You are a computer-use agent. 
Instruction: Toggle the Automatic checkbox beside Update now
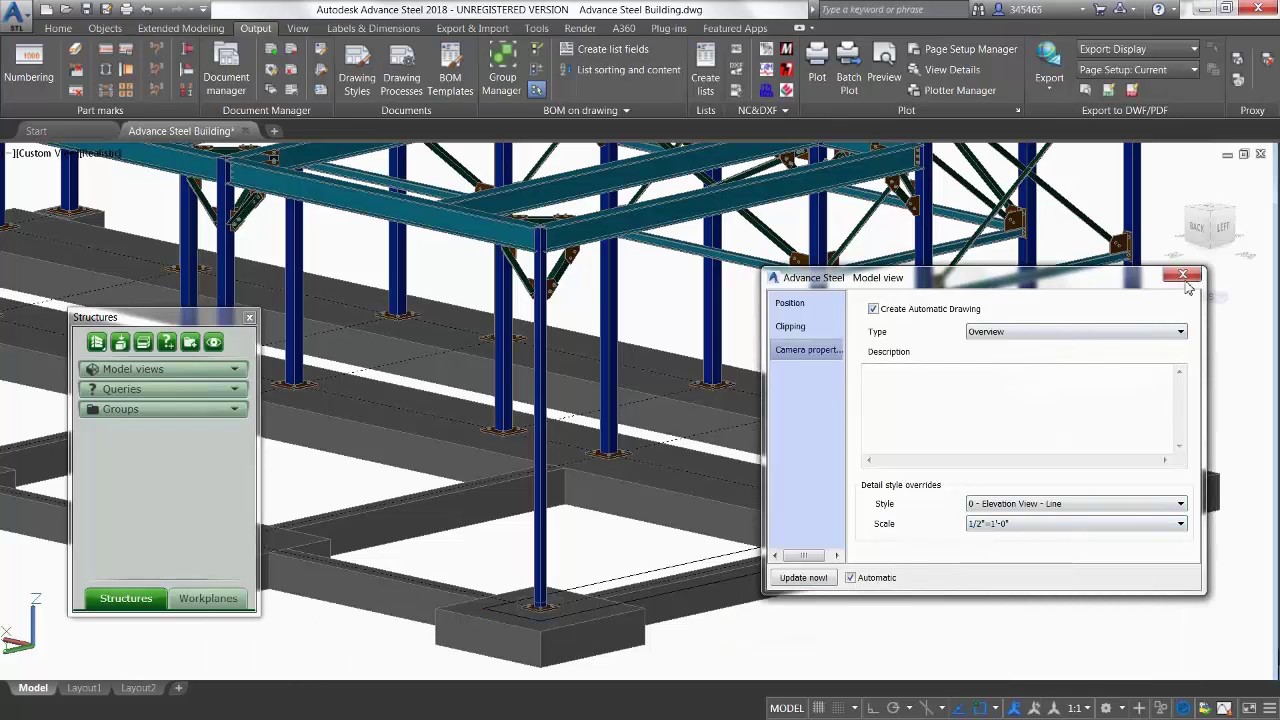pos(850,578)
